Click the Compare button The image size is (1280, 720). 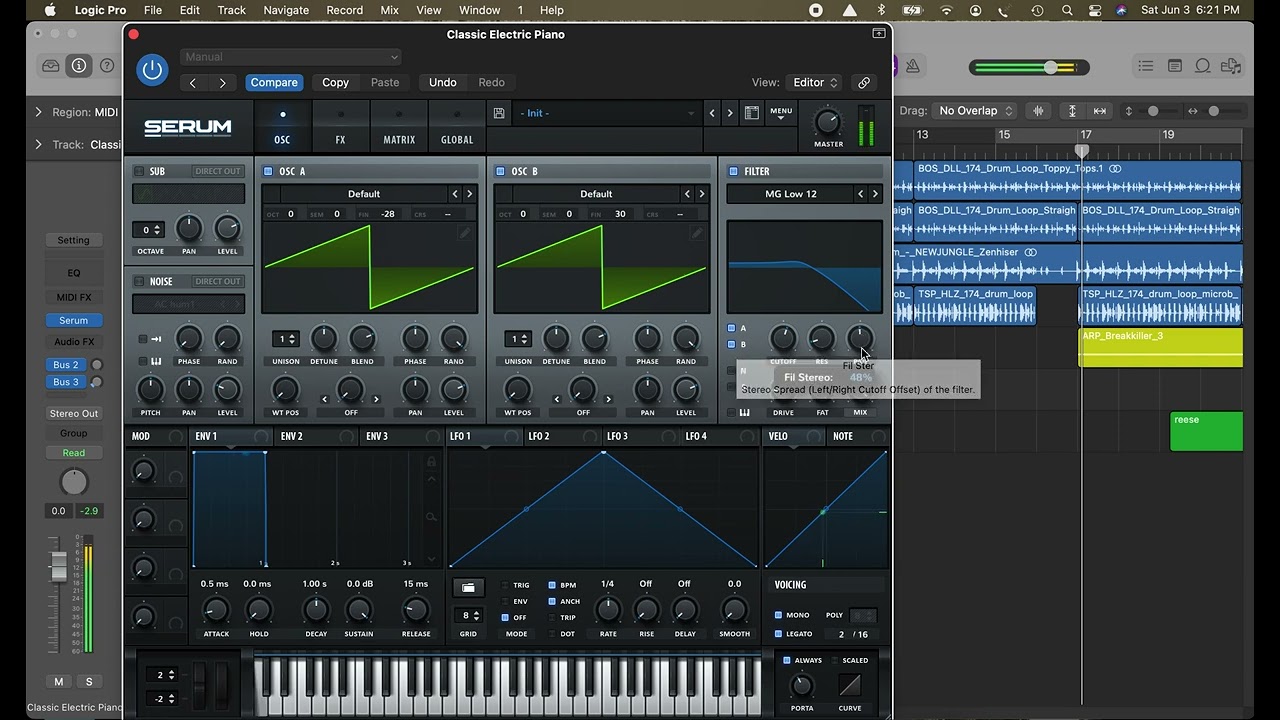tap(274, 83)
